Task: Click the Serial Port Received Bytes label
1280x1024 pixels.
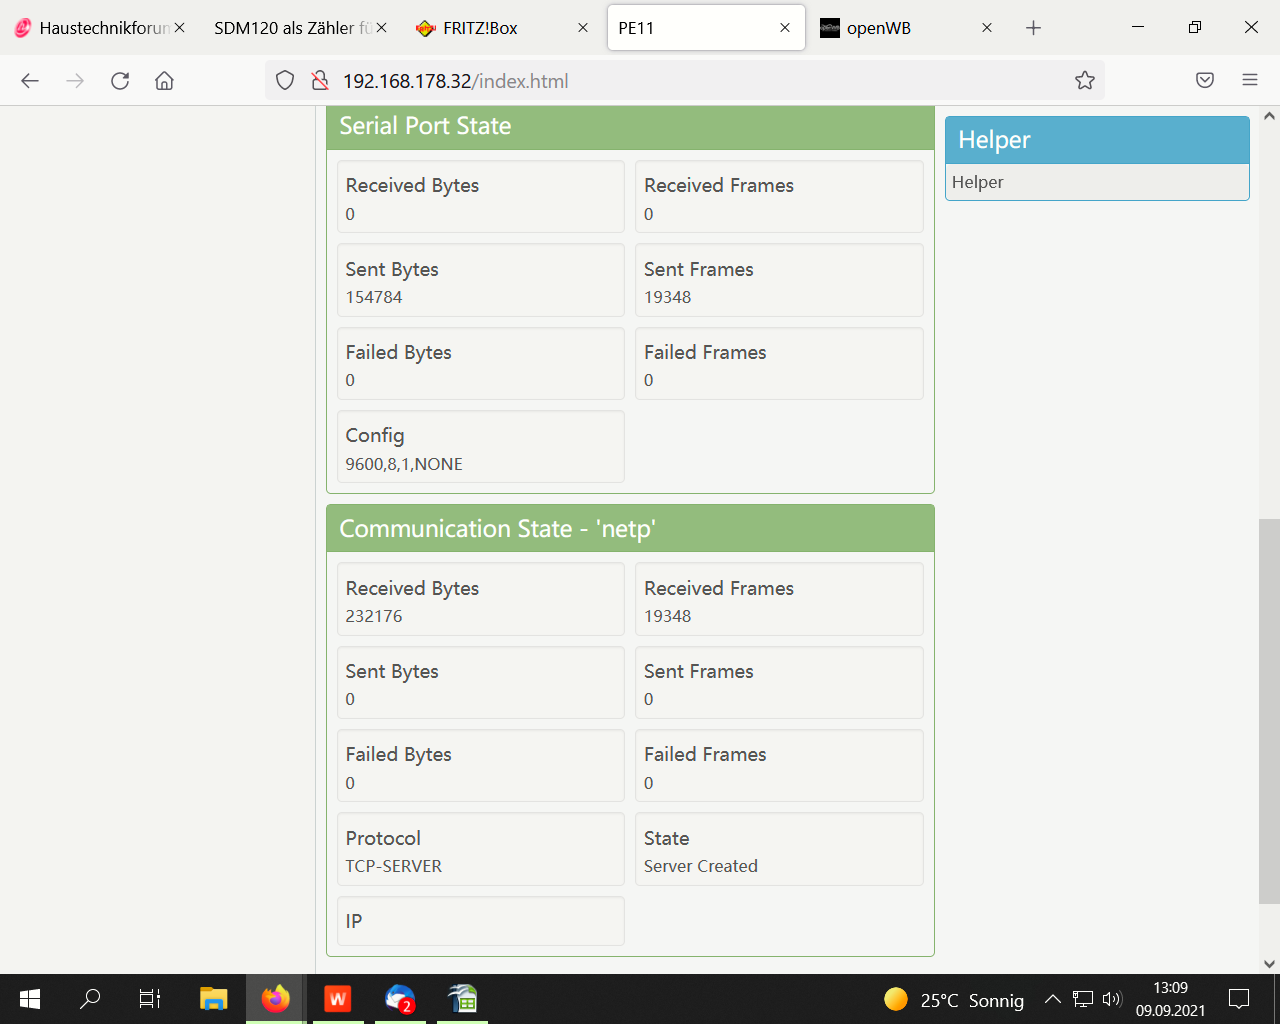Action: (412, 186)
